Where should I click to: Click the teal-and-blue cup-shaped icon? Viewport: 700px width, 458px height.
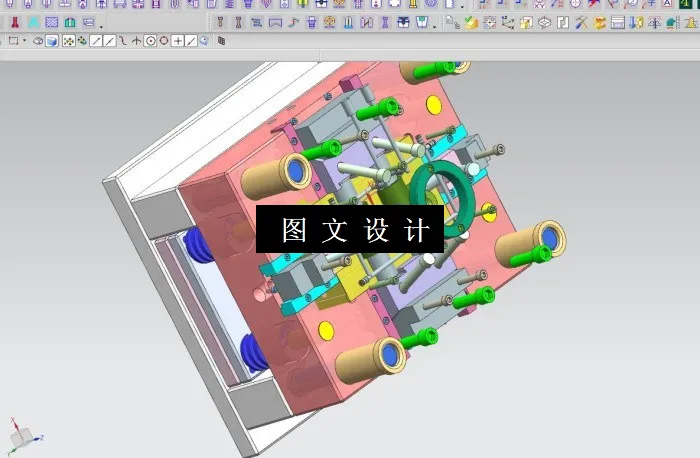[421, 22]
